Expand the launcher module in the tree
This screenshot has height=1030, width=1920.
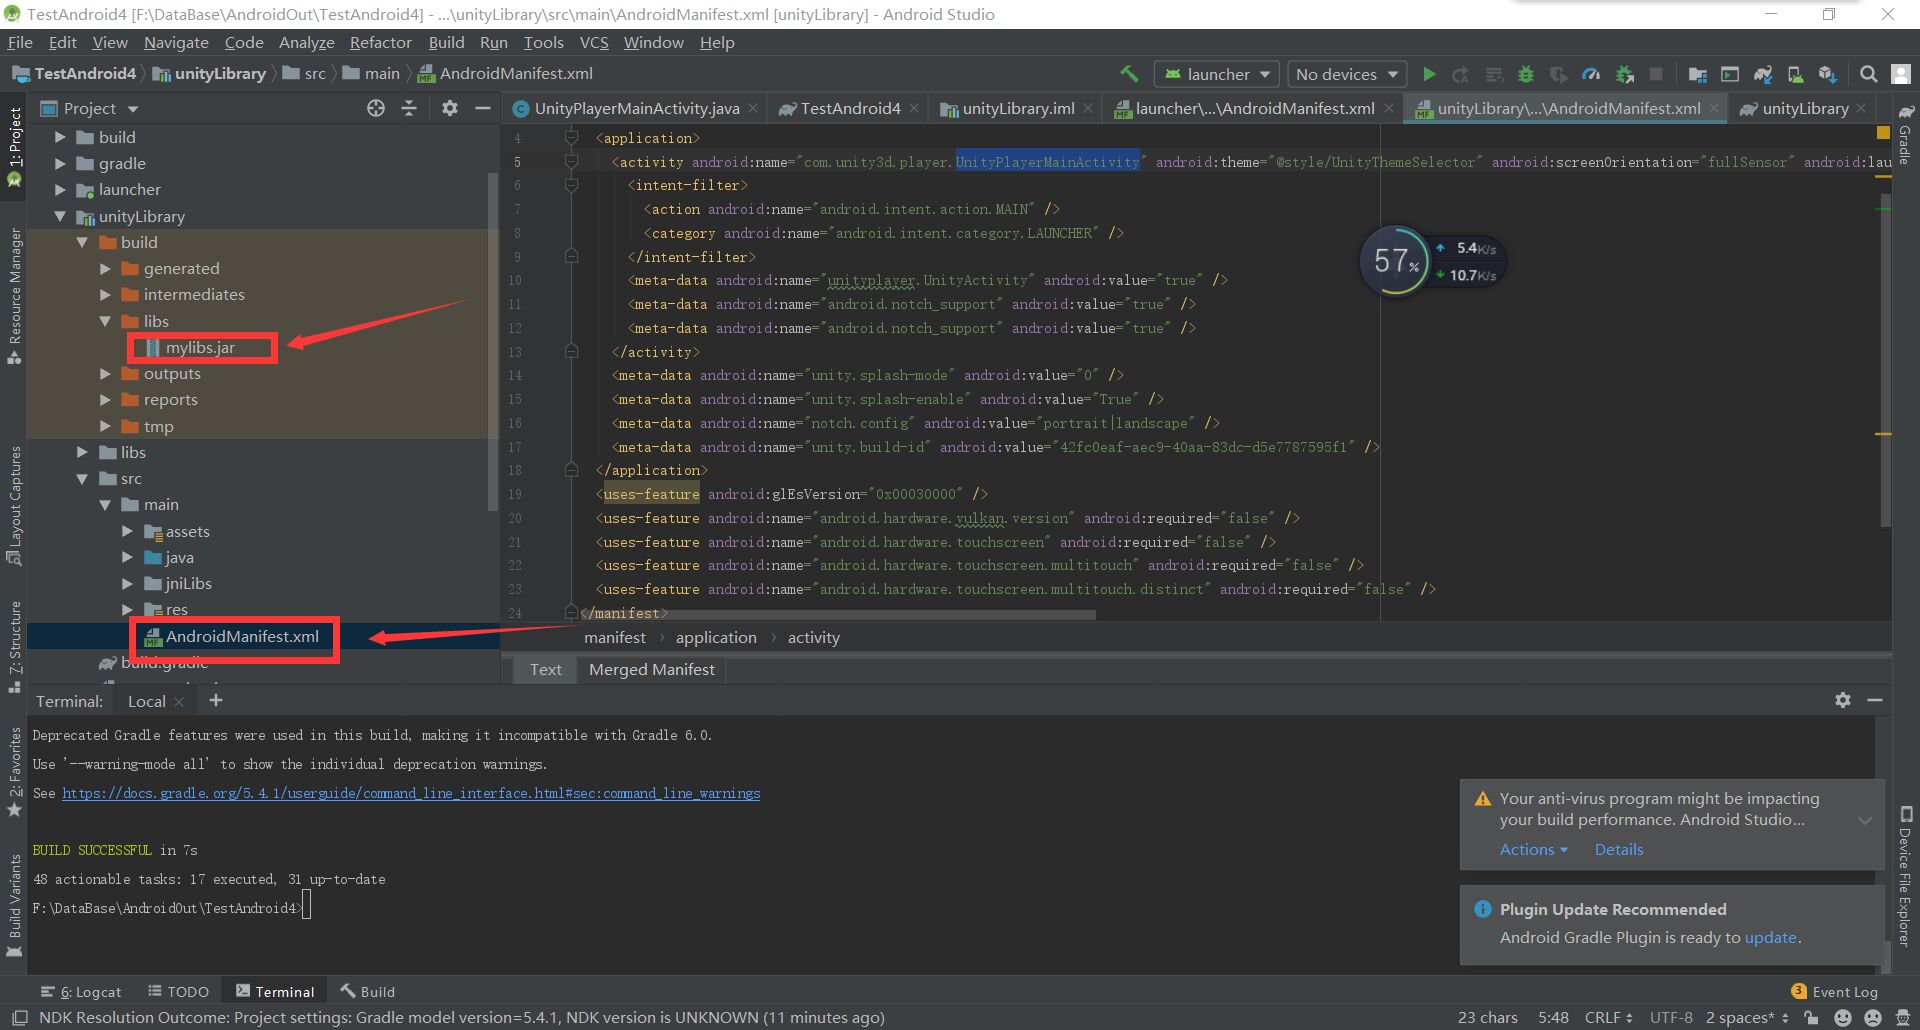60,189
